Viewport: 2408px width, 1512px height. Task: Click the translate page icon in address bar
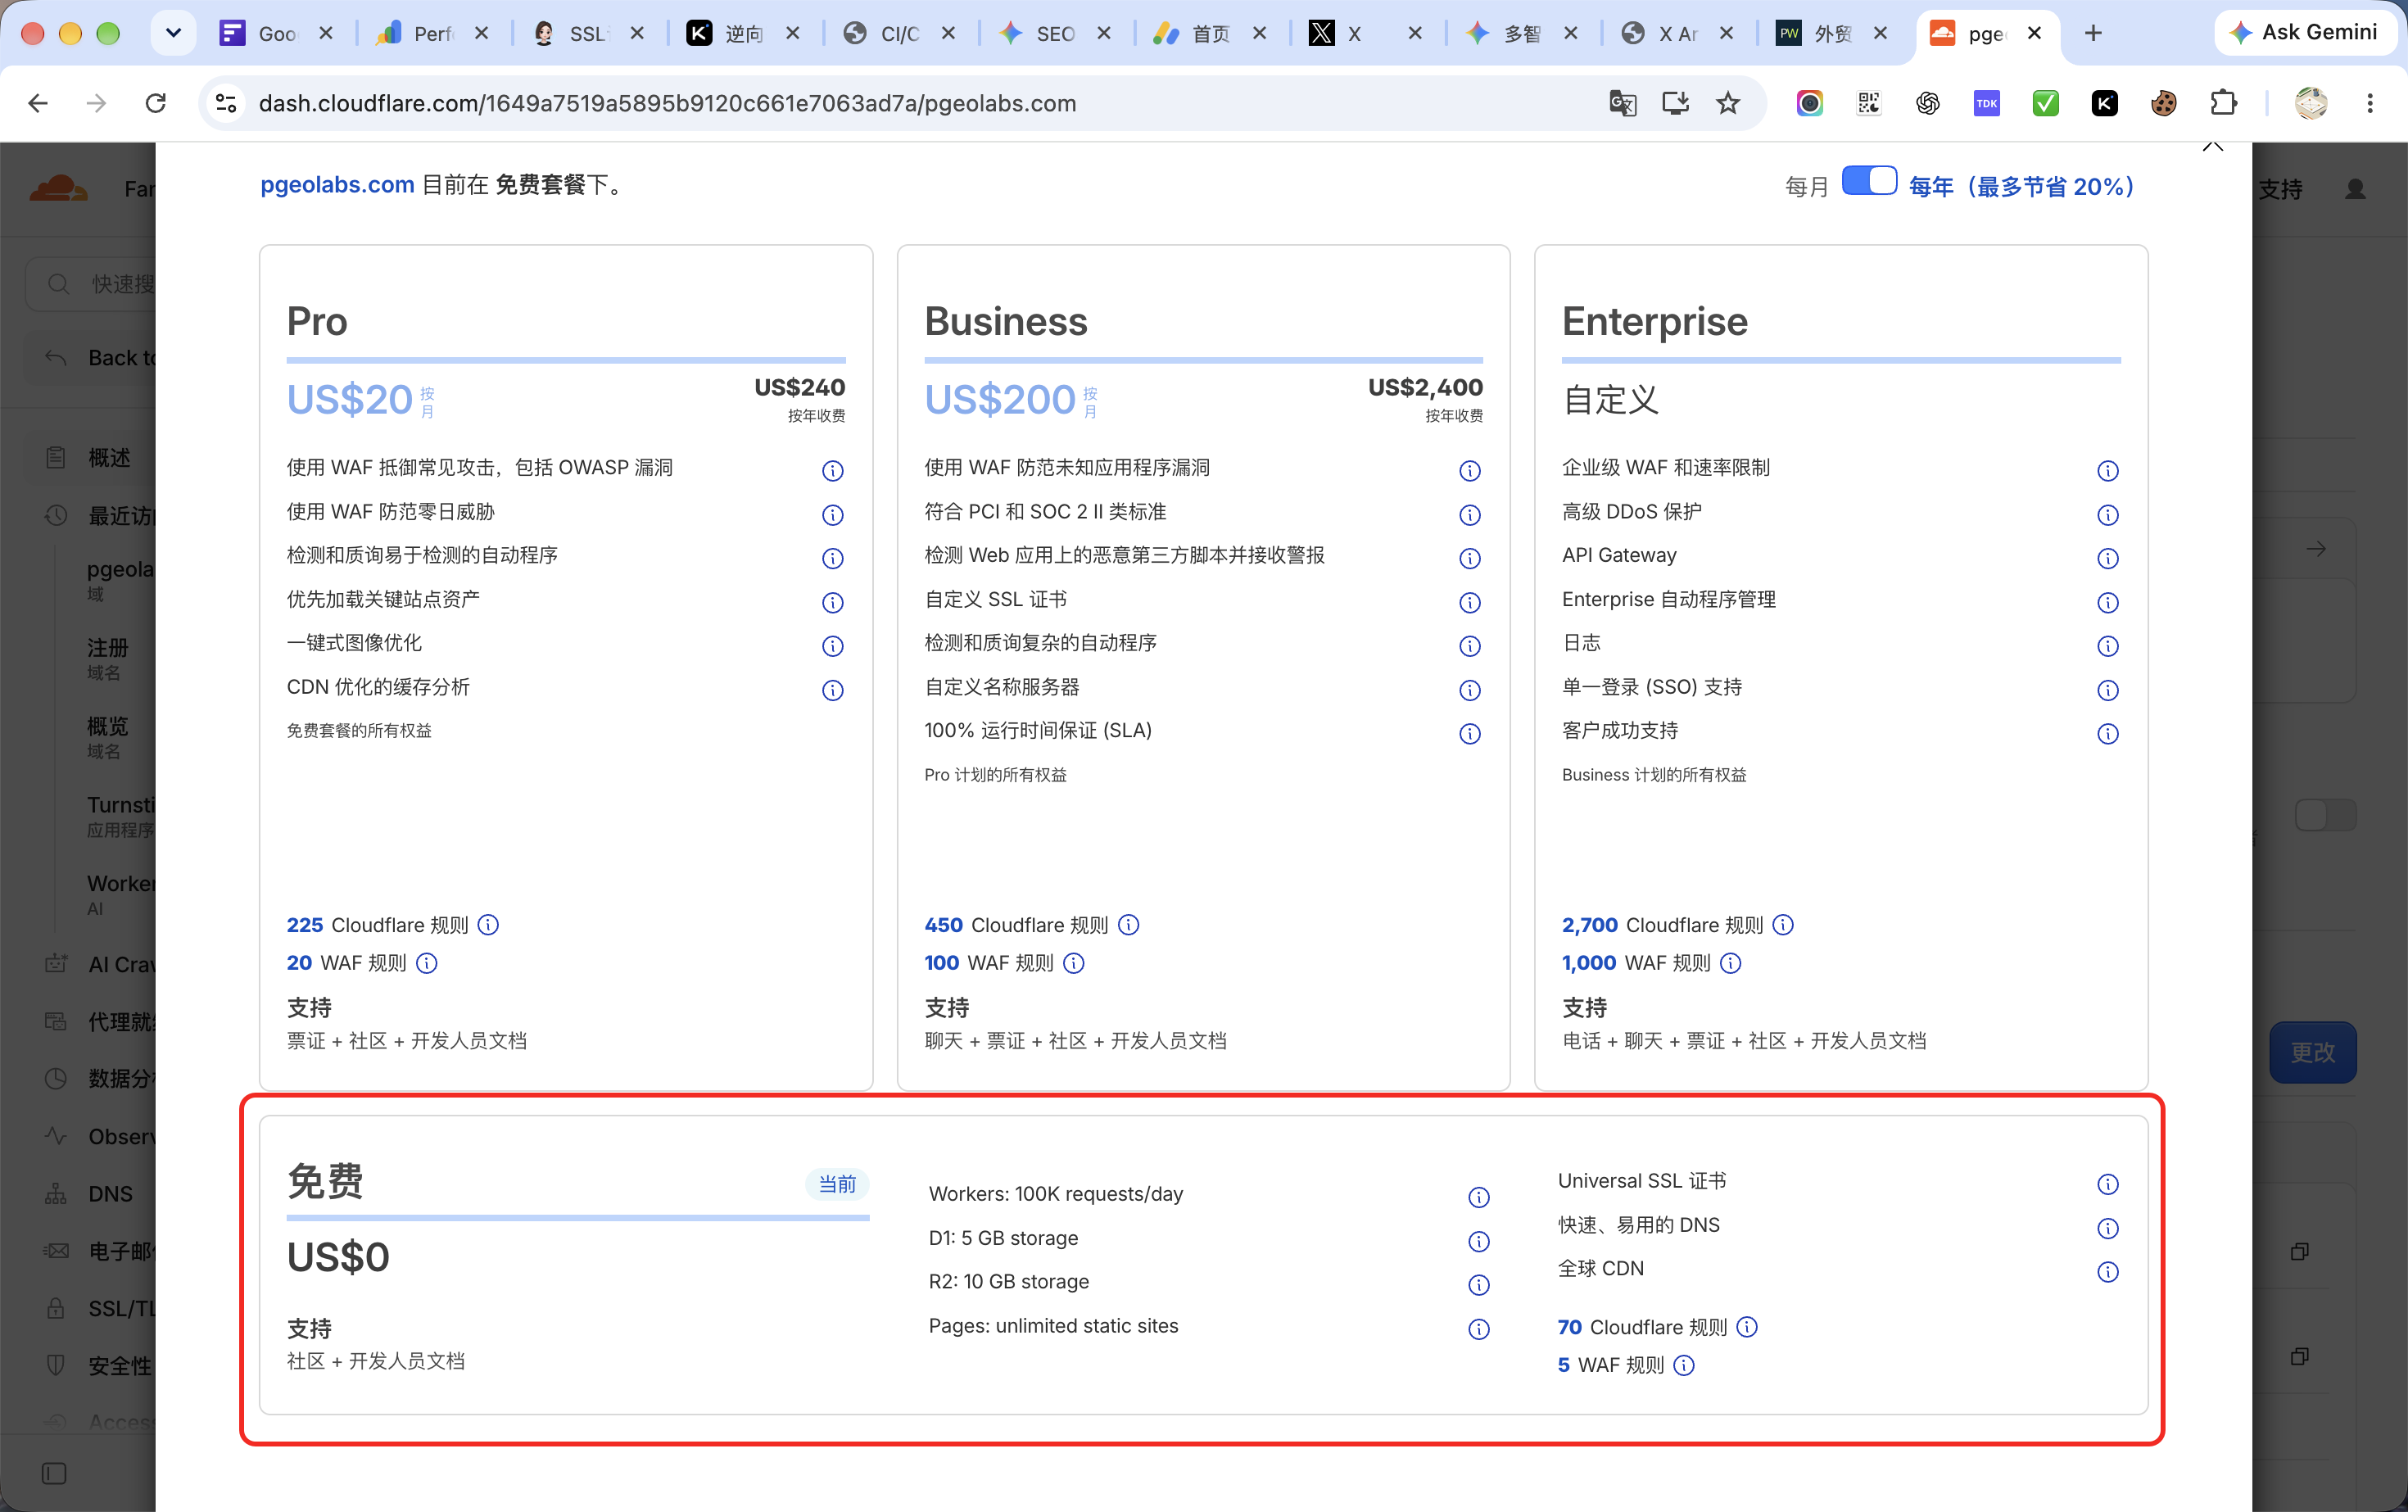point(1622,103)
